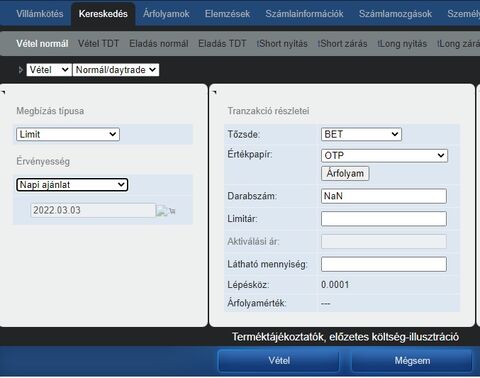Open the Vétel direction dropdown
Viewport: 480px width, 378px height.
pos(49,70)
